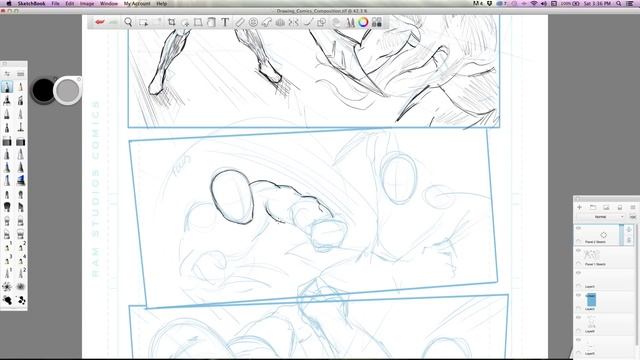Open the Apple menu
The image size is (640, 360).
click(x=9, y=3)
